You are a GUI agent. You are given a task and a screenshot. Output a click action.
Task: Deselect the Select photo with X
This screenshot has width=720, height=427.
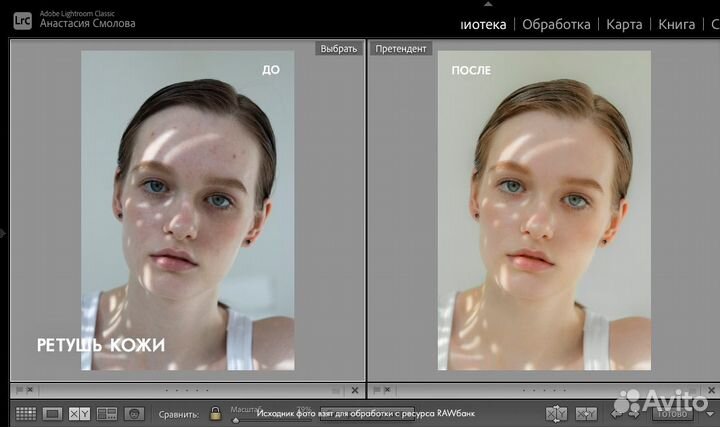(x=354, y=390)
